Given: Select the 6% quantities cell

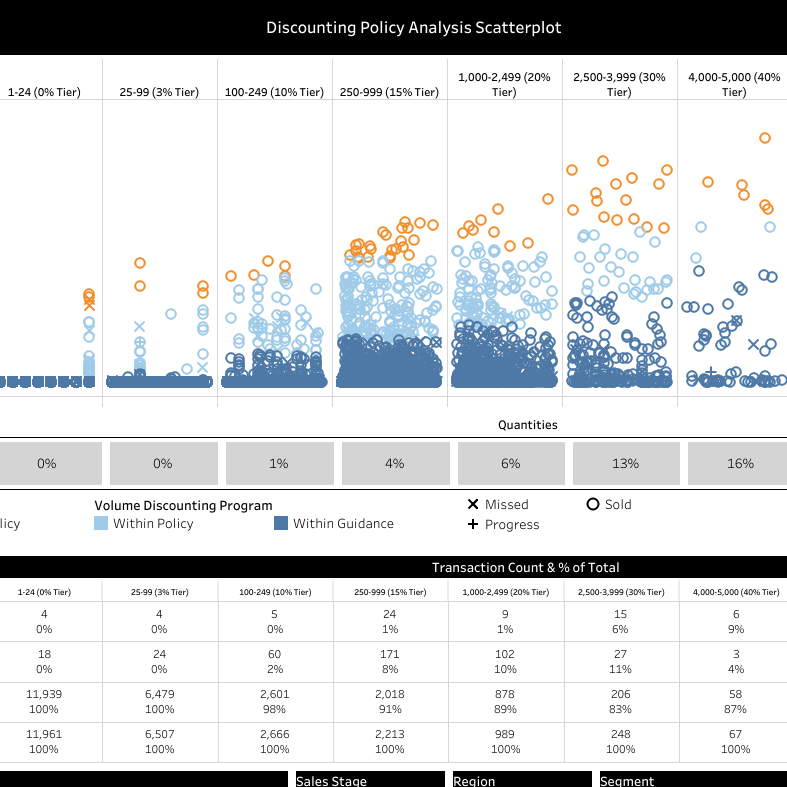Looking at the screenshot, I should pos(510,463).
